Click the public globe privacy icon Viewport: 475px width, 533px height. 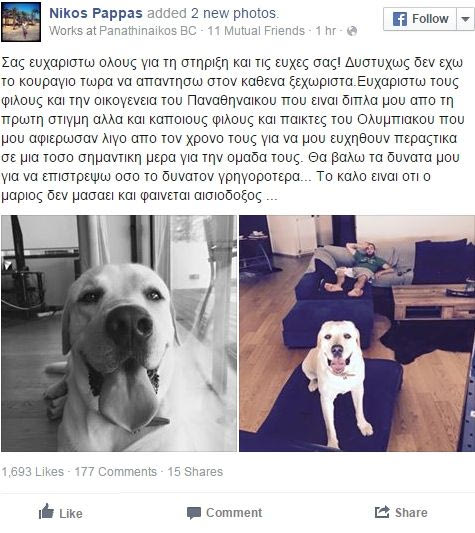(x=352, y=31)
